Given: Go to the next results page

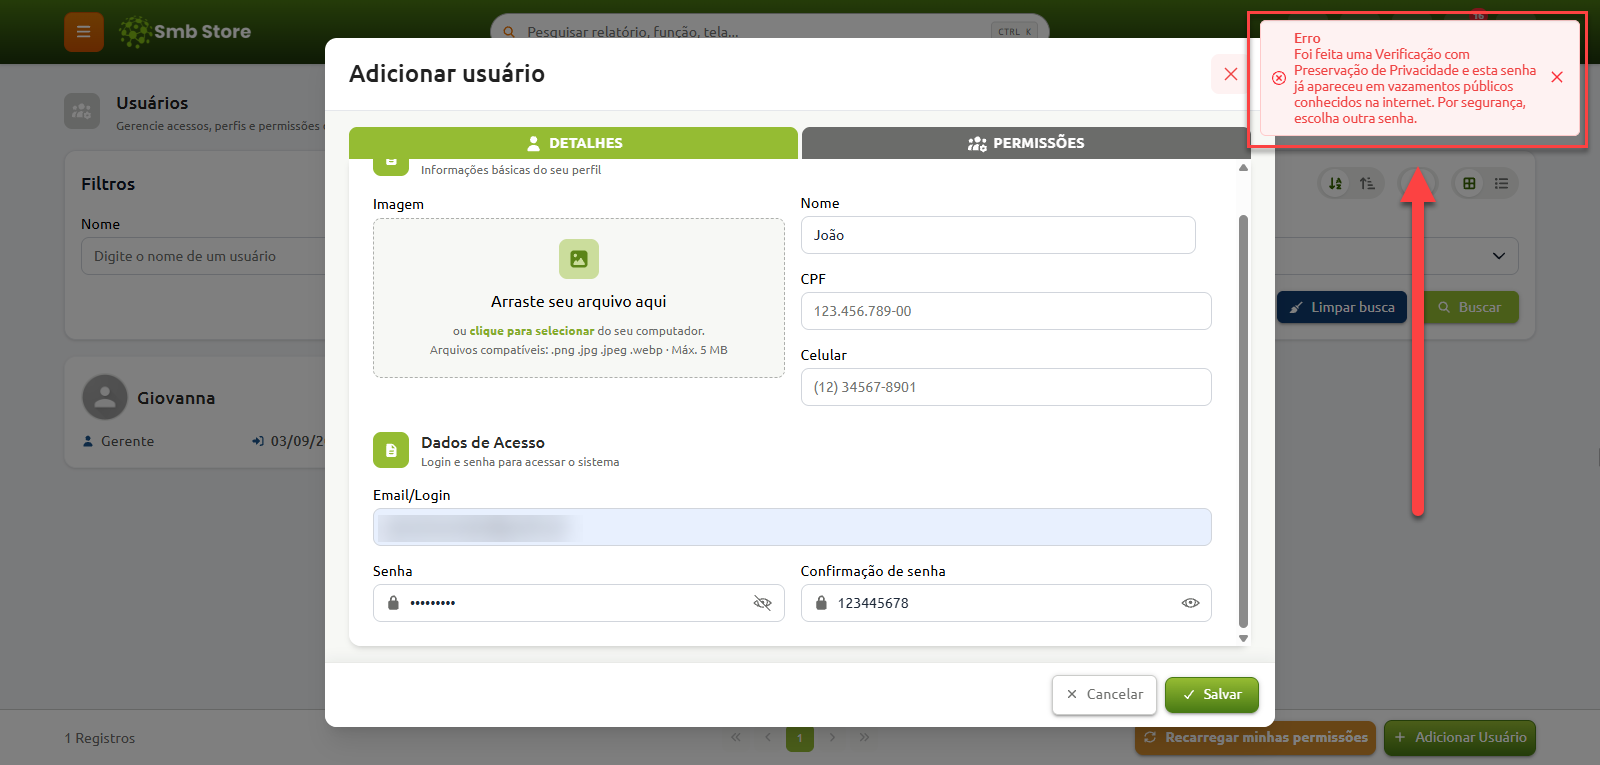Looking at the screenshot, I should (x=832, y=738).
